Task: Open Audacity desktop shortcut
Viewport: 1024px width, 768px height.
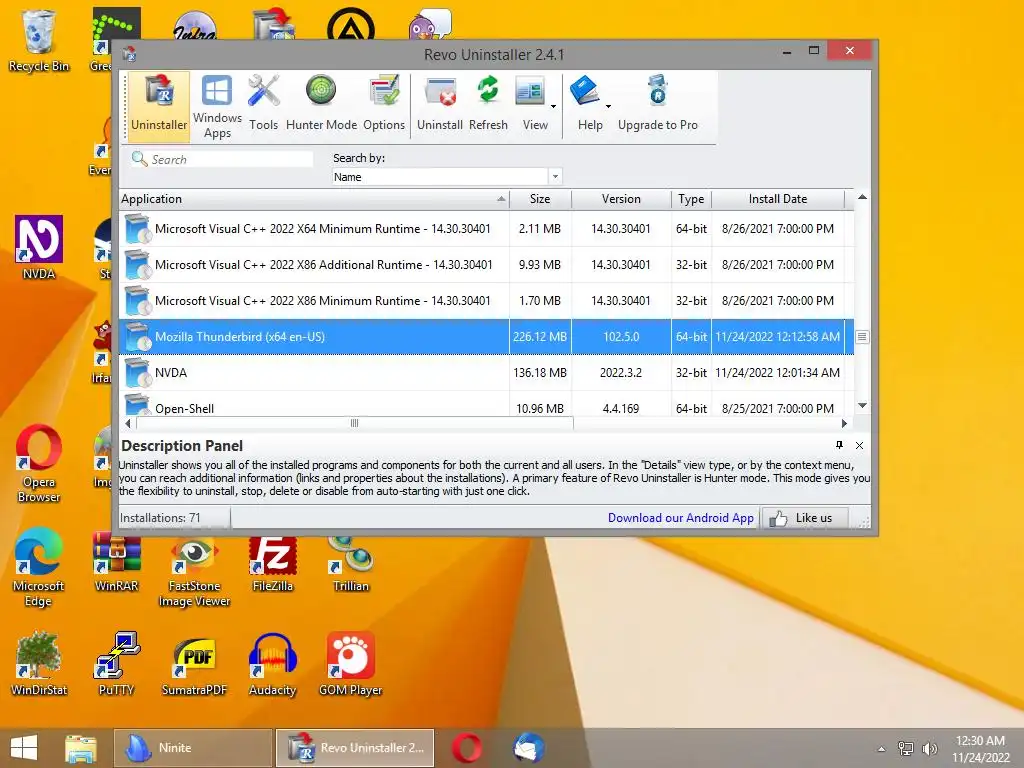Action: click(x=272, y=664)
